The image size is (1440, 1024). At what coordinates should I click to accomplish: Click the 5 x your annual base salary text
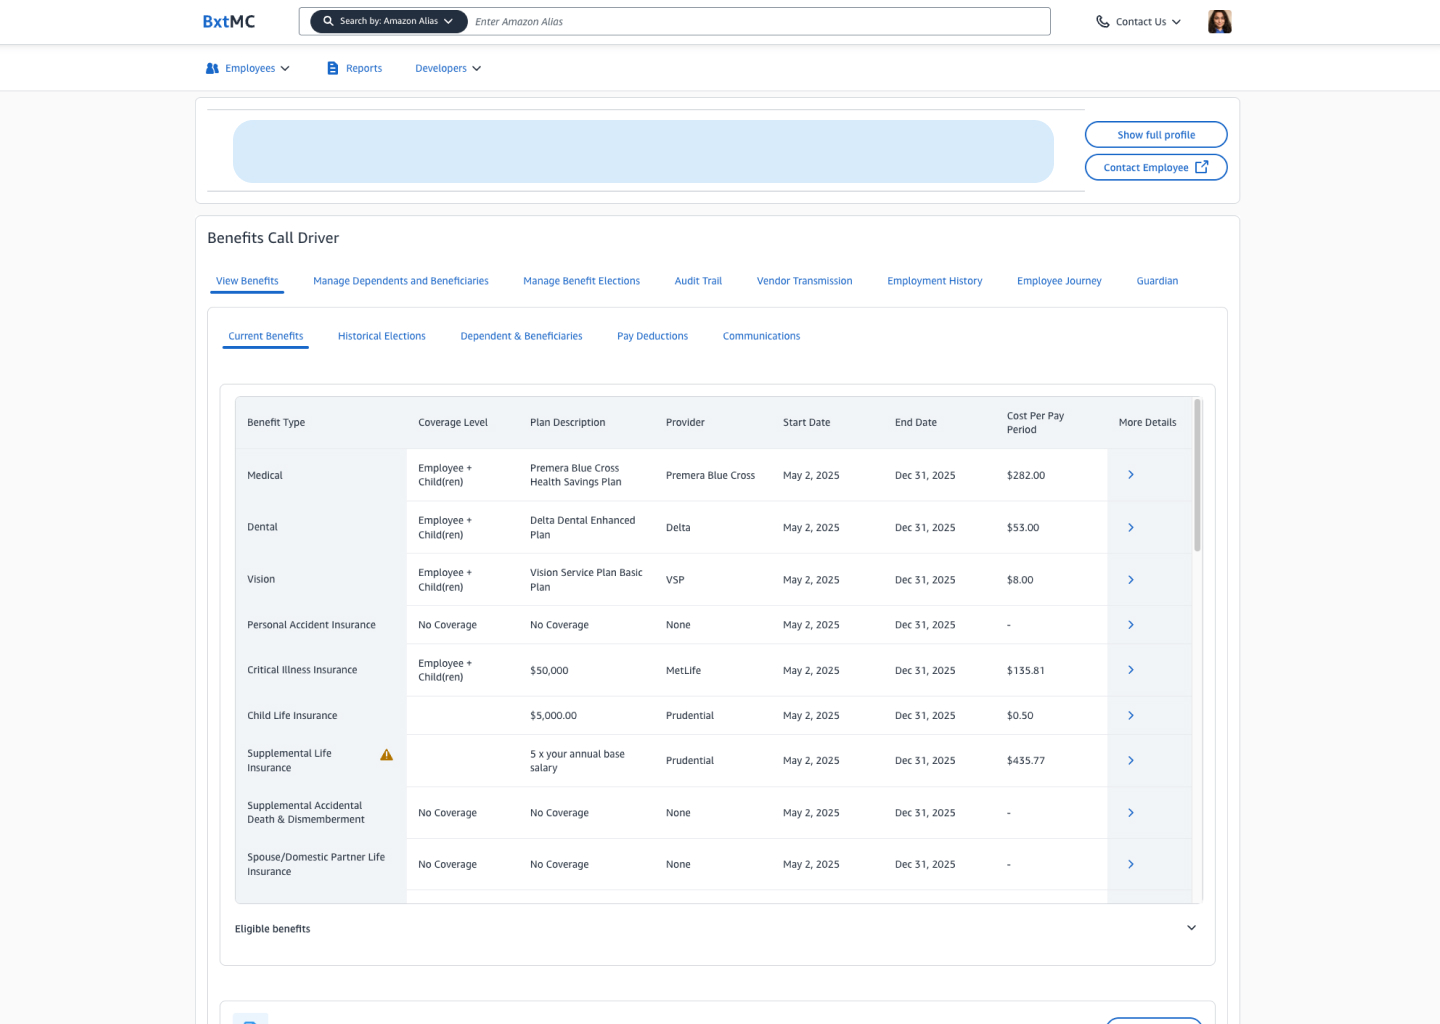(x=577, y=761)
